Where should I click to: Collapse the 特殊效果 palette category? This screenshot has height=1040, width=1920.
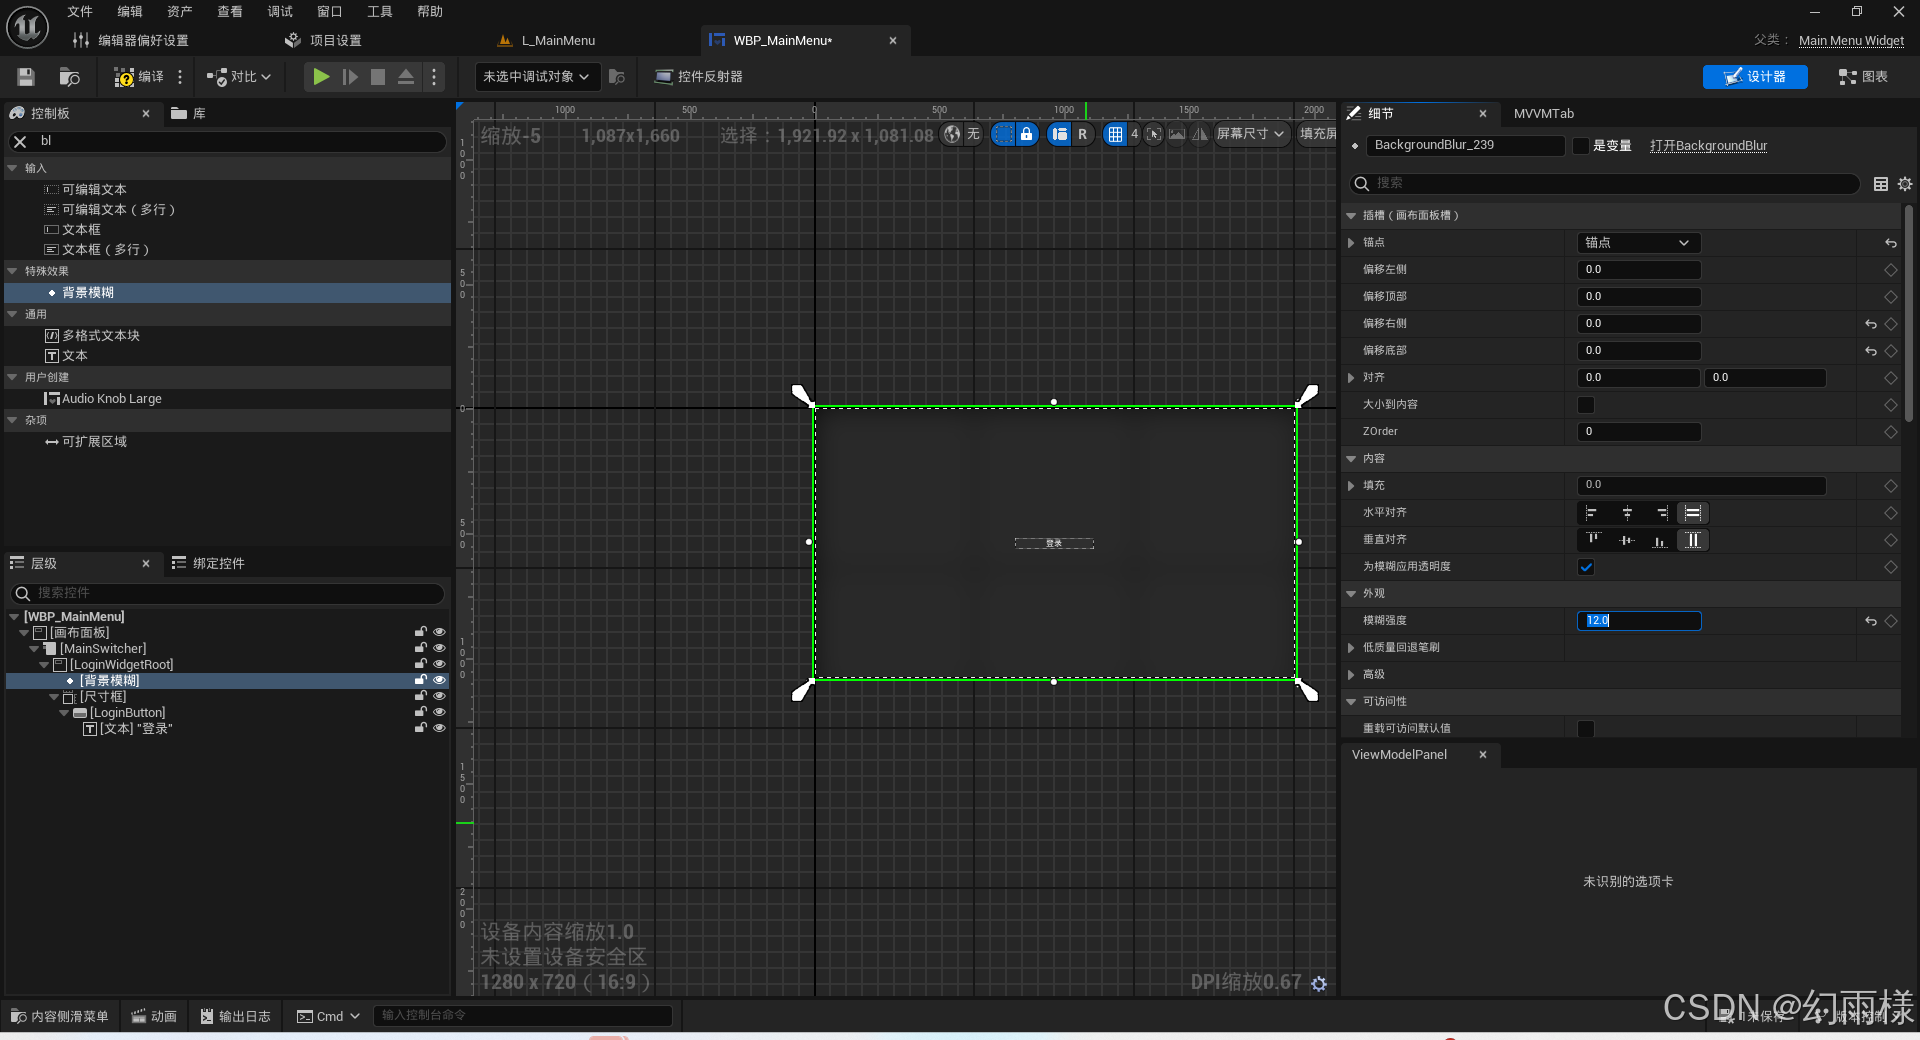click(13, 271)
